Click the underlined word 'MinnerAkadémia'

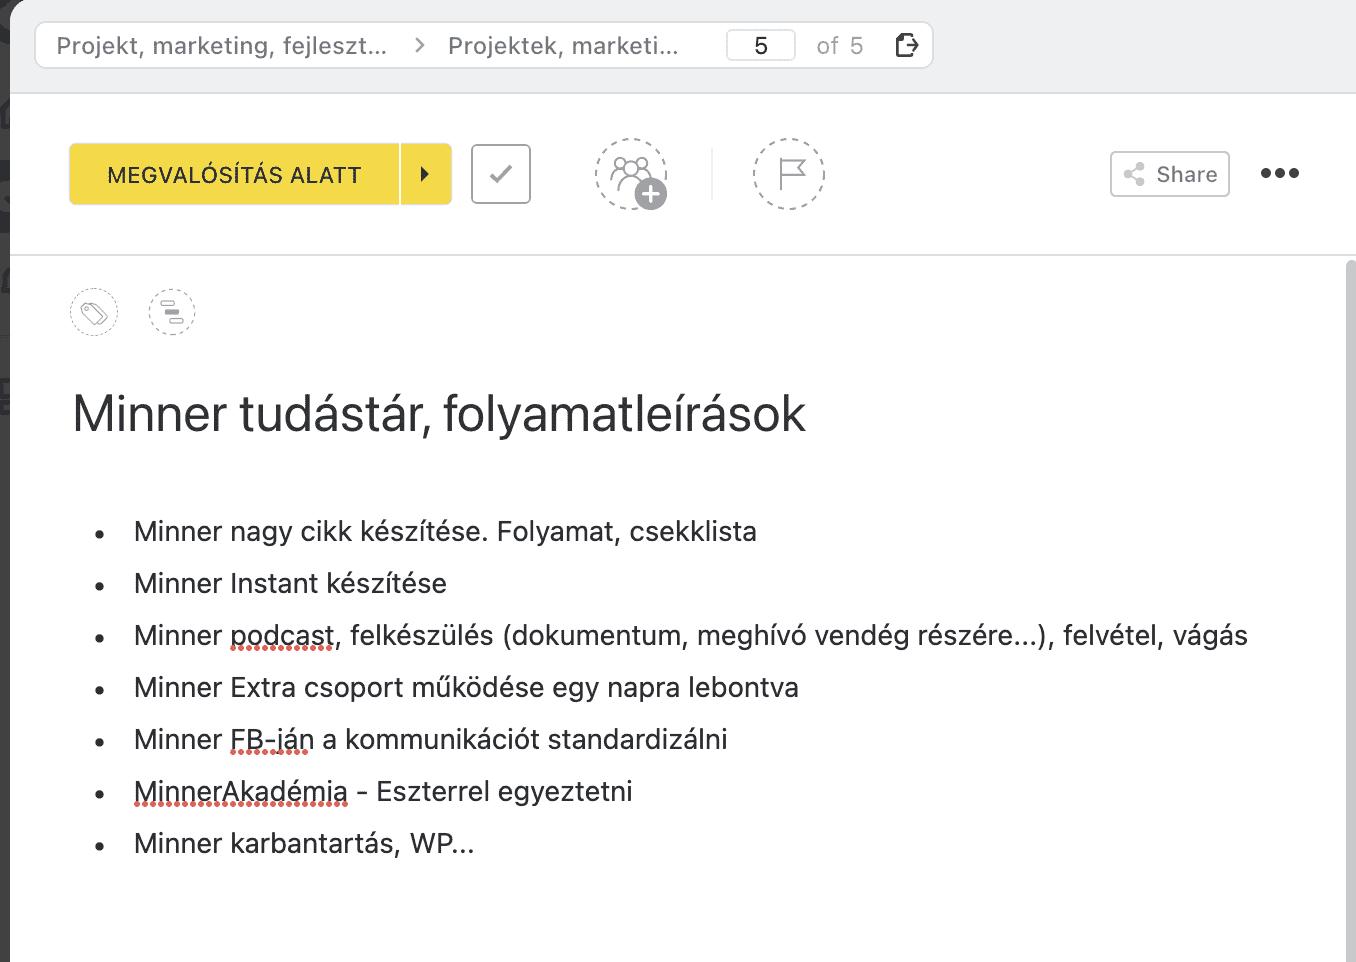click(241, 792)
